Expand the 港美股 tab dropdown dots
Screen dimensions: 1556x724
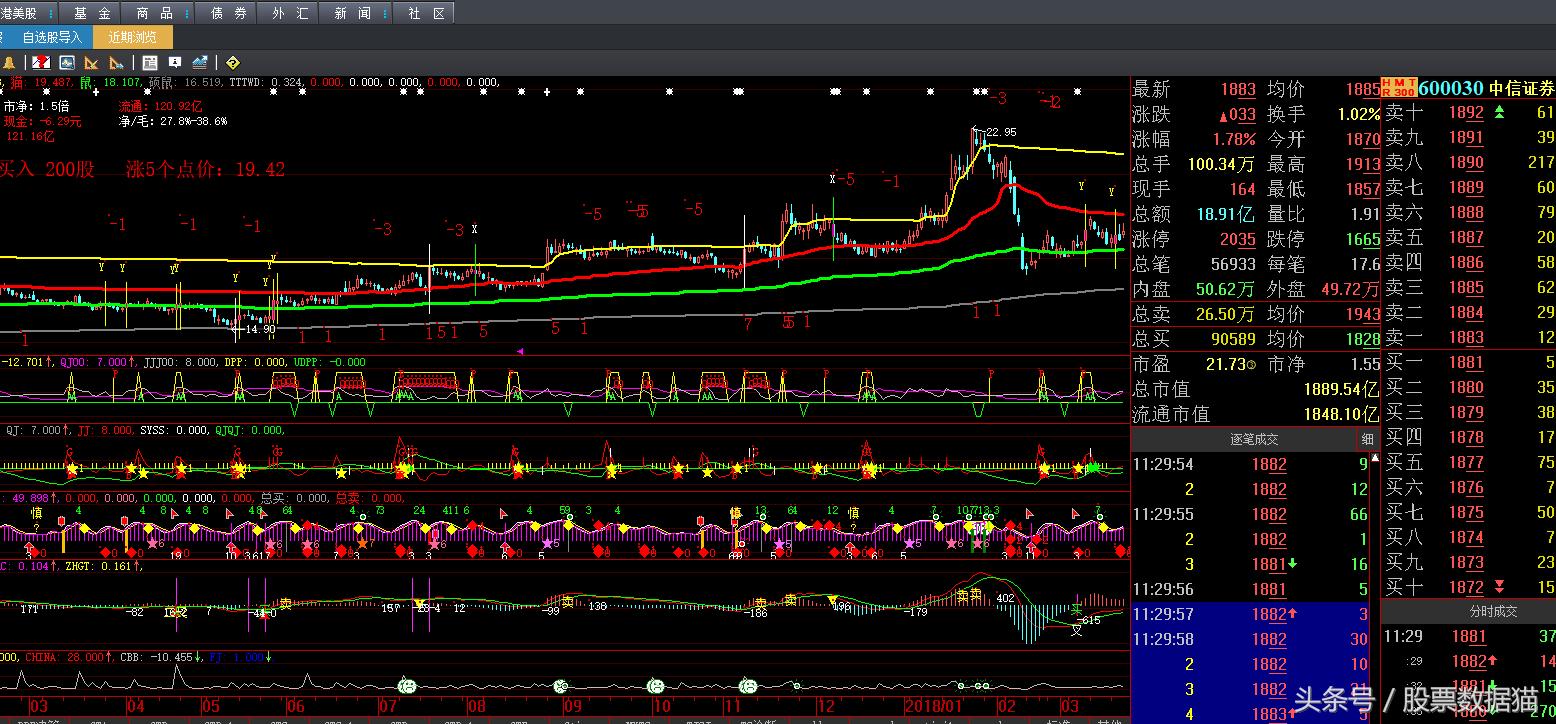pos(51,13)
